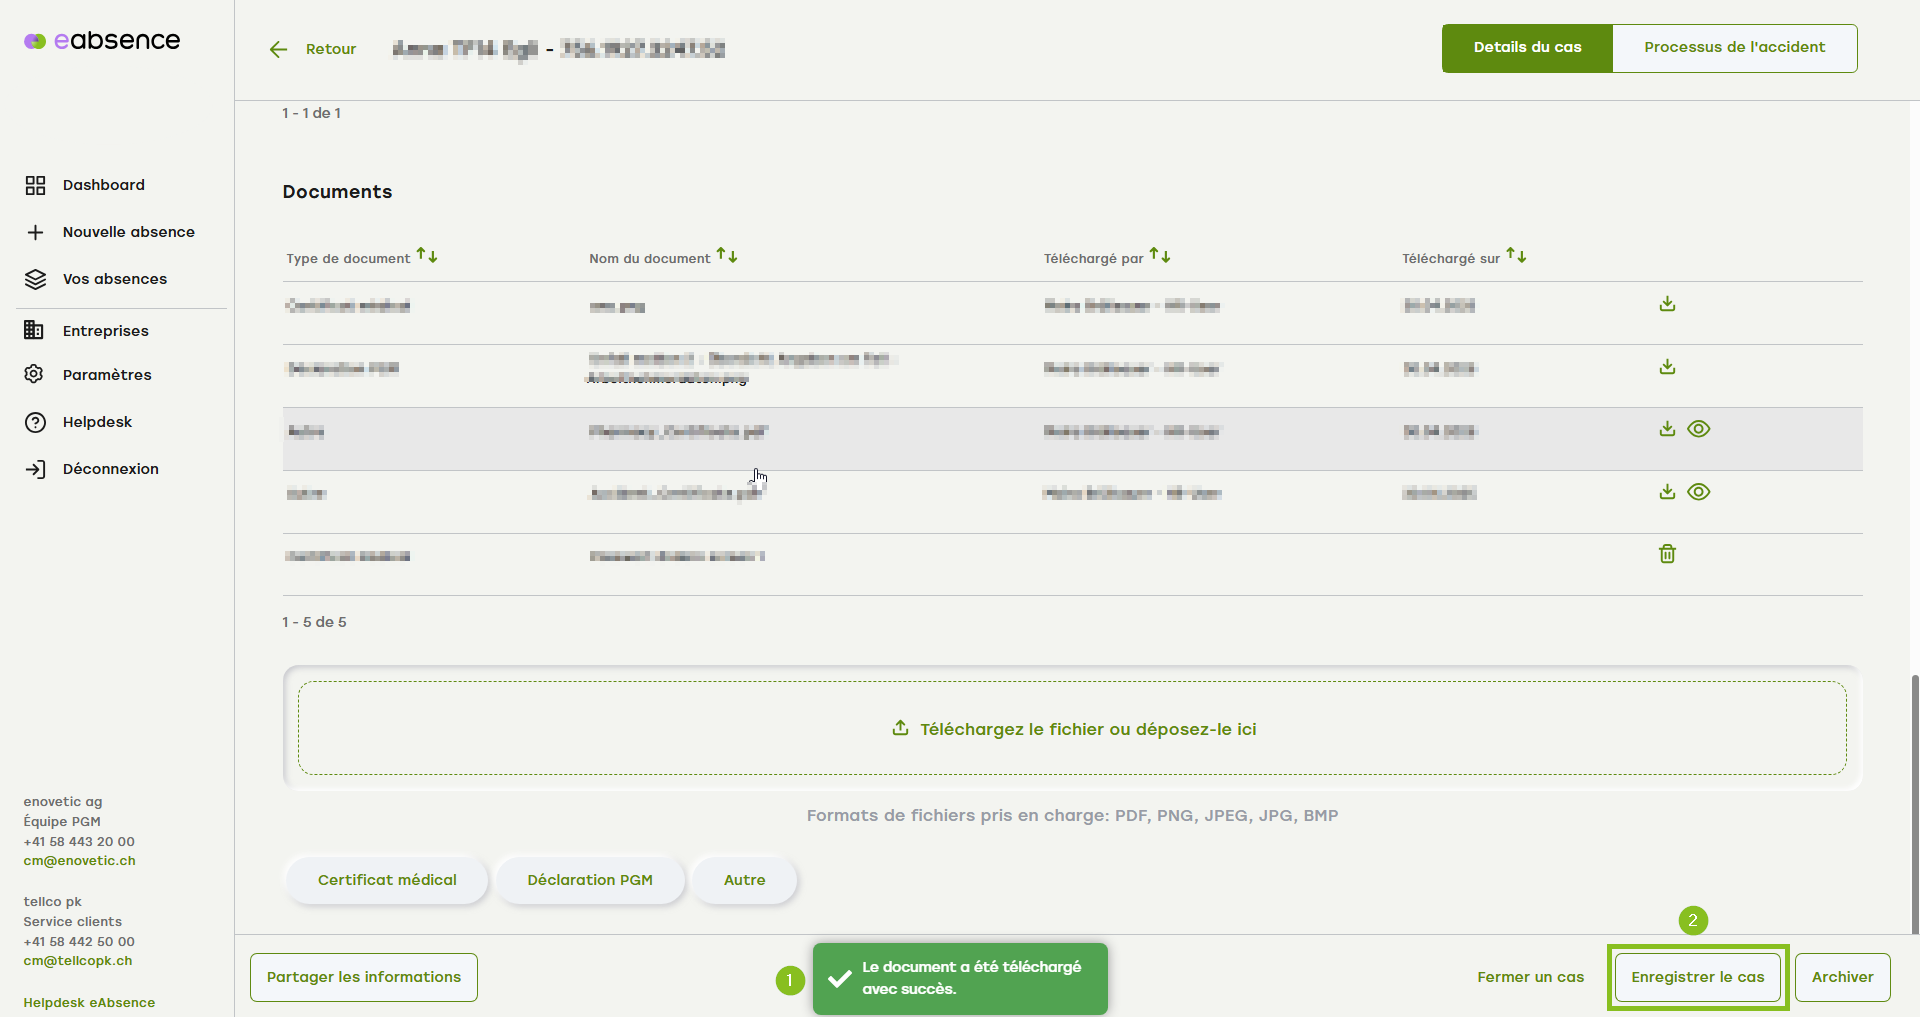Create a Nouvelle absence from sidebar
The width and height of the screenshot is (1920, 1017).
pos(128,232)
